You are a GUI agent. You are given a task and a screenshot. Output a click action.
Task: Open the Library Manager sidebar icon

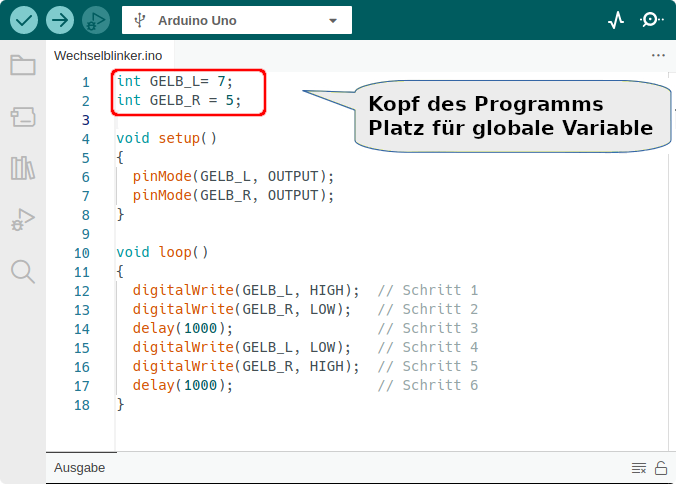coord(22,168)
